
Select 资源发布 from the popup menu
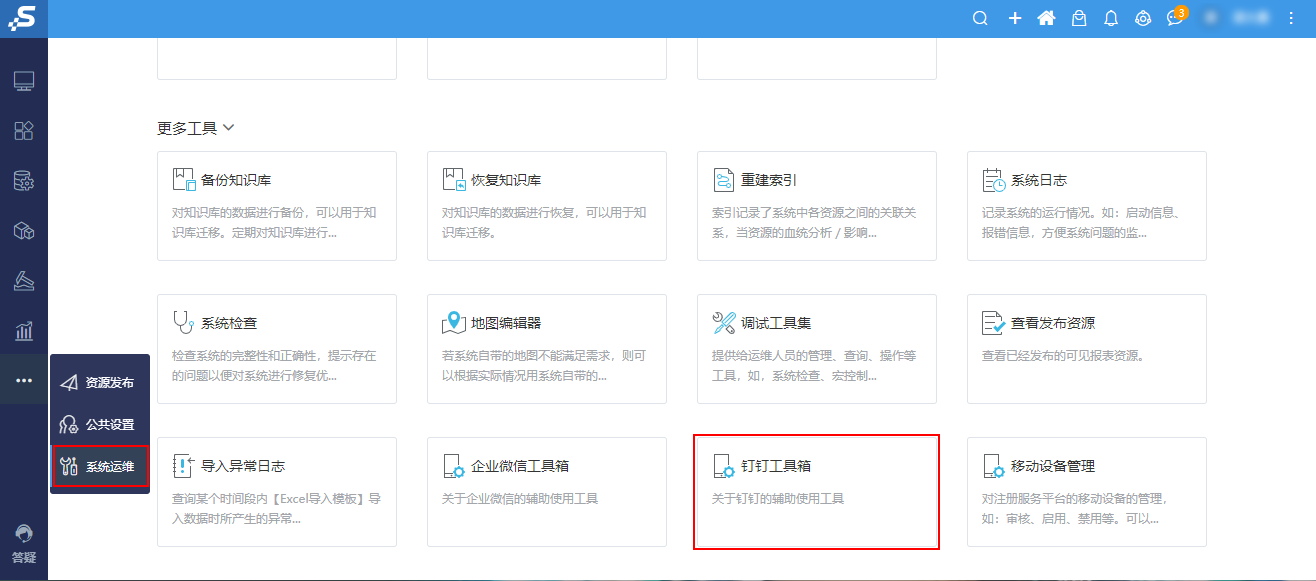tap(100, 383)
